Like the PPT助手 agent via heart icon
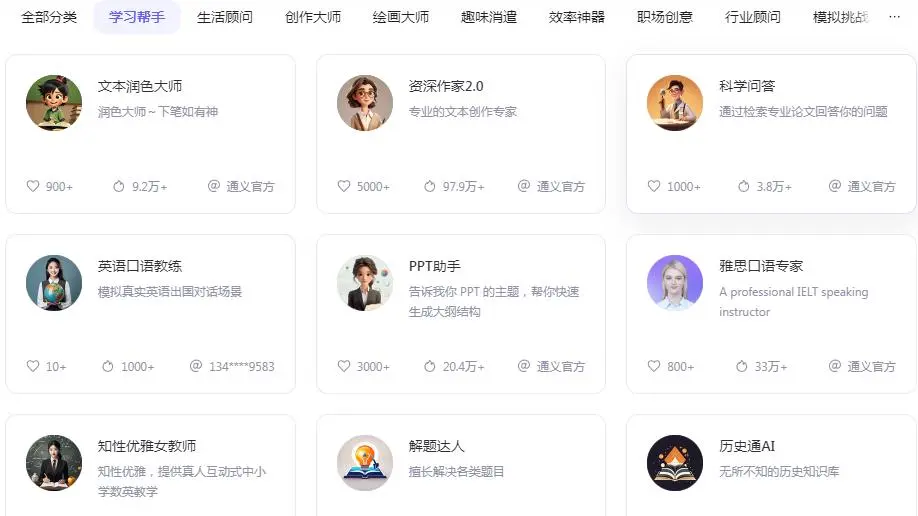Screen dimensions: 918x516 click(x=344, y=366)
